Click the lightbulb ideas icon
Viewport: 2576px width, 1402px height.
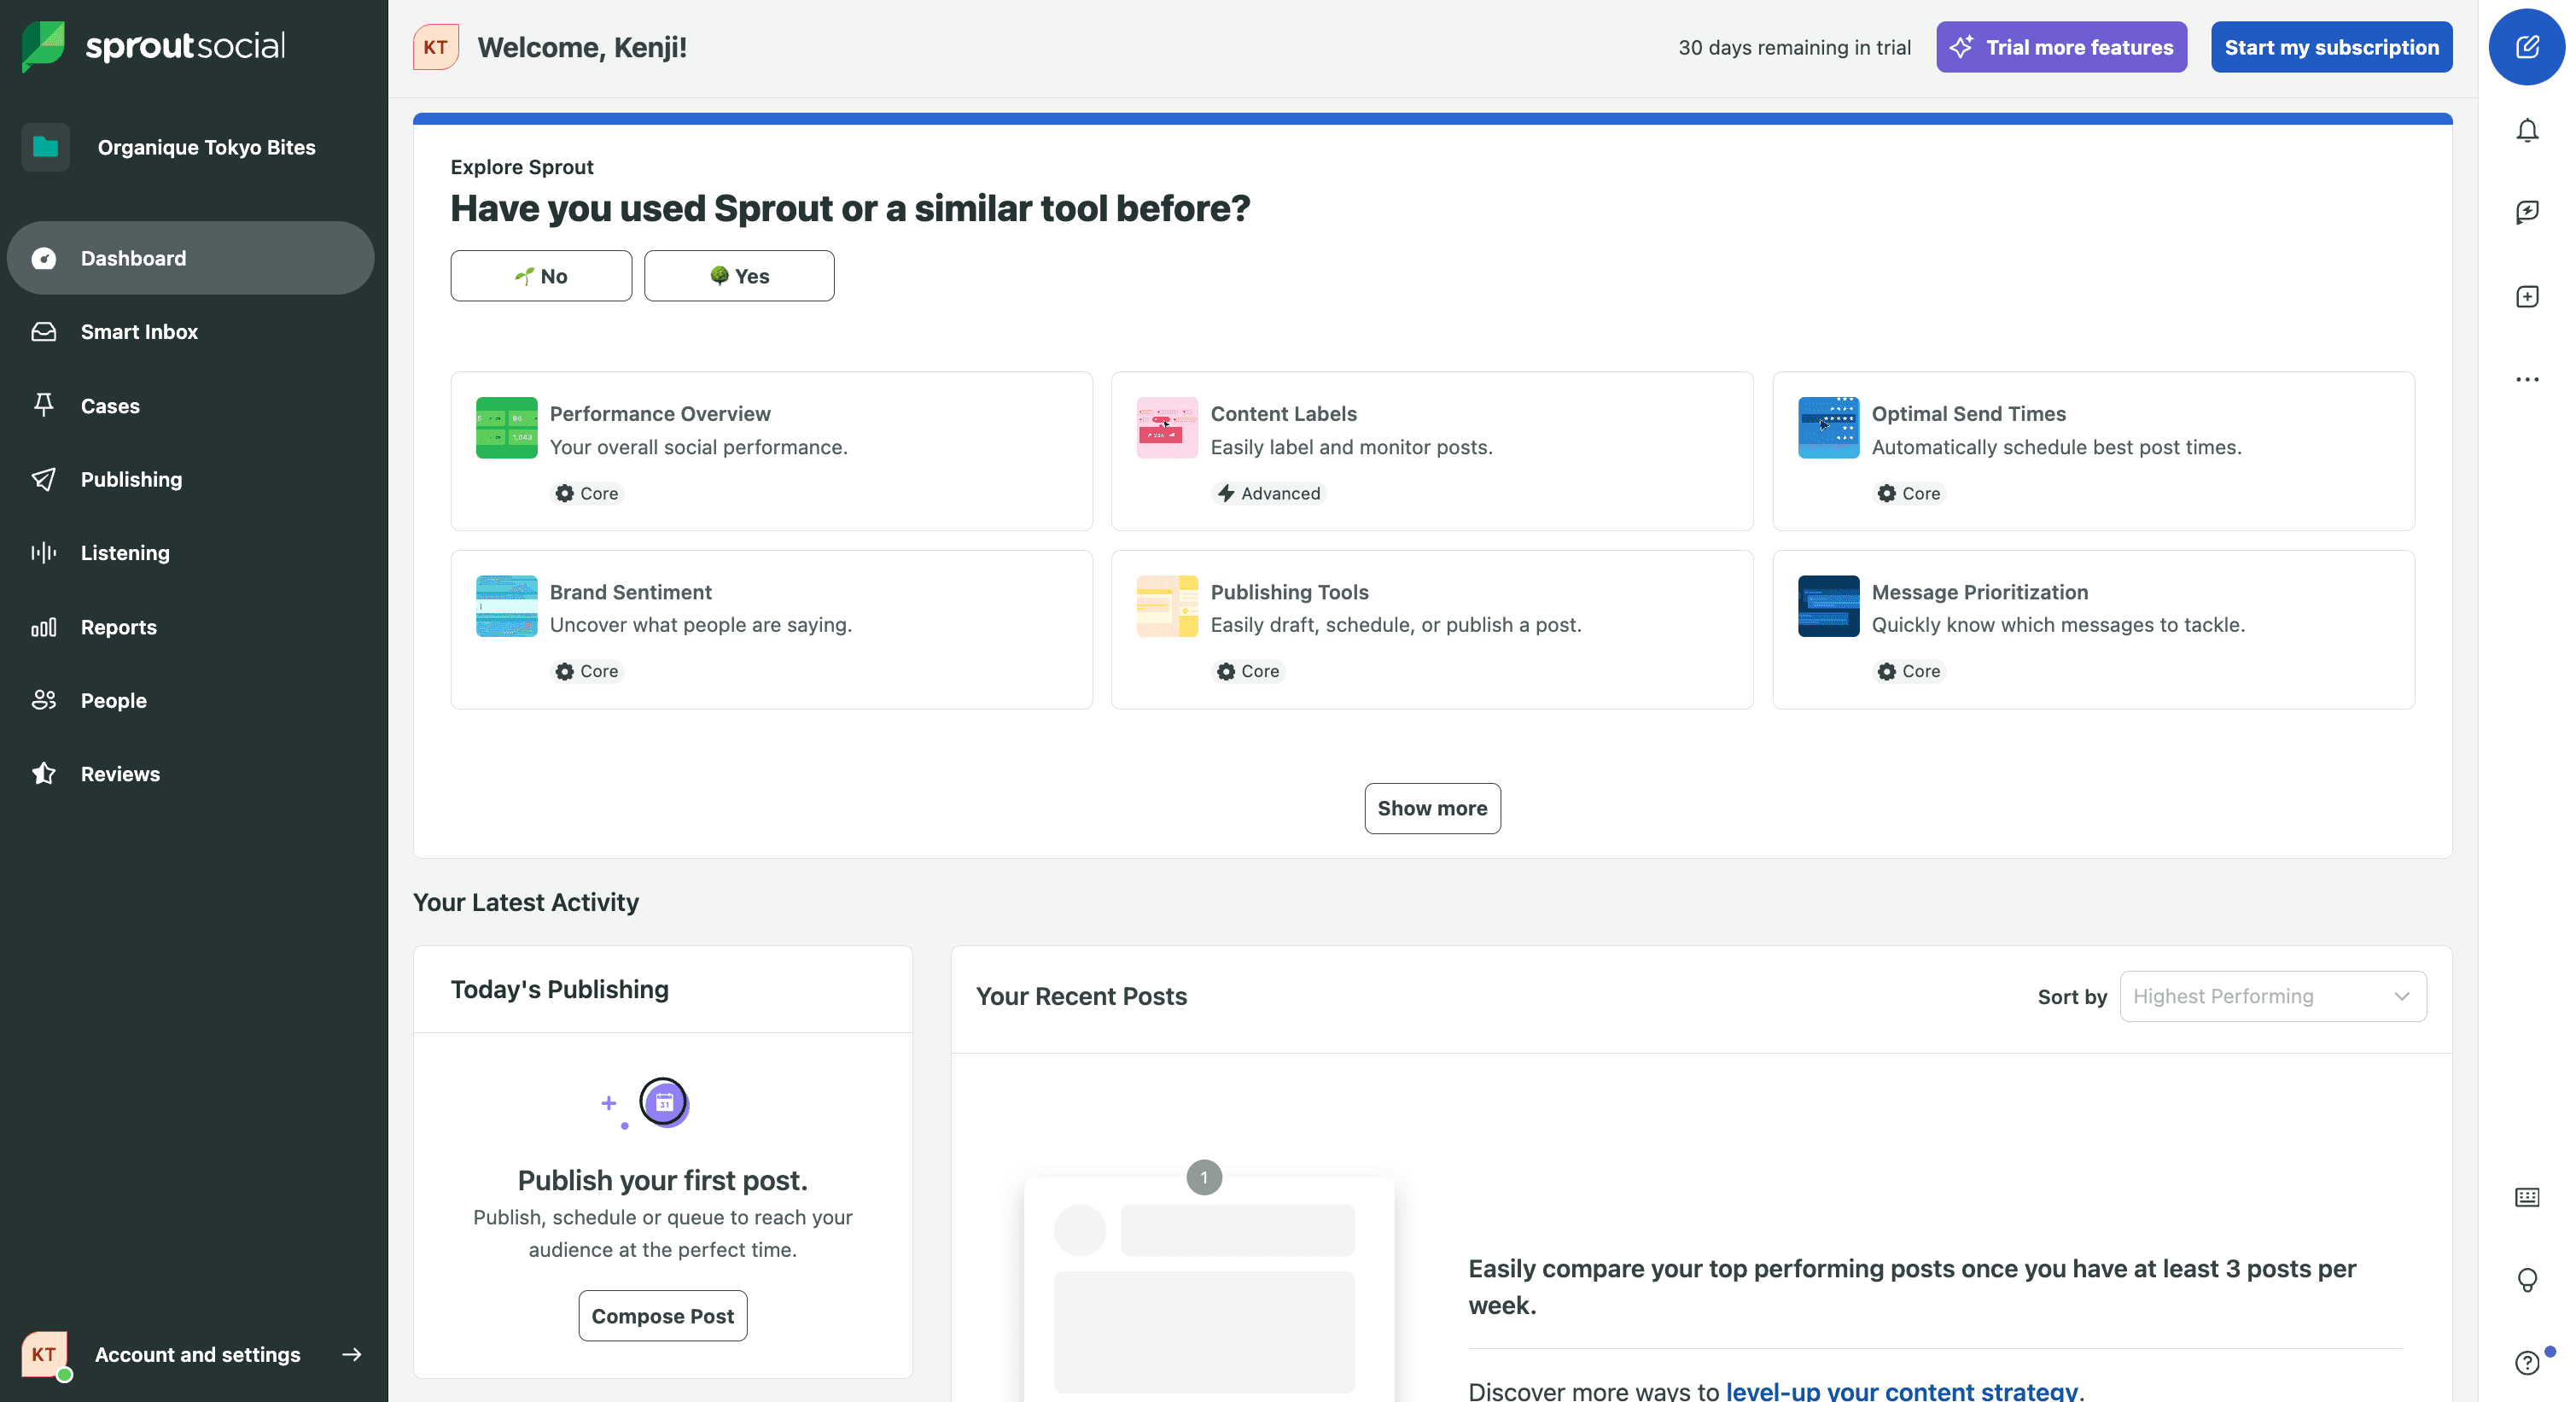click(x=2526, y=1279)
